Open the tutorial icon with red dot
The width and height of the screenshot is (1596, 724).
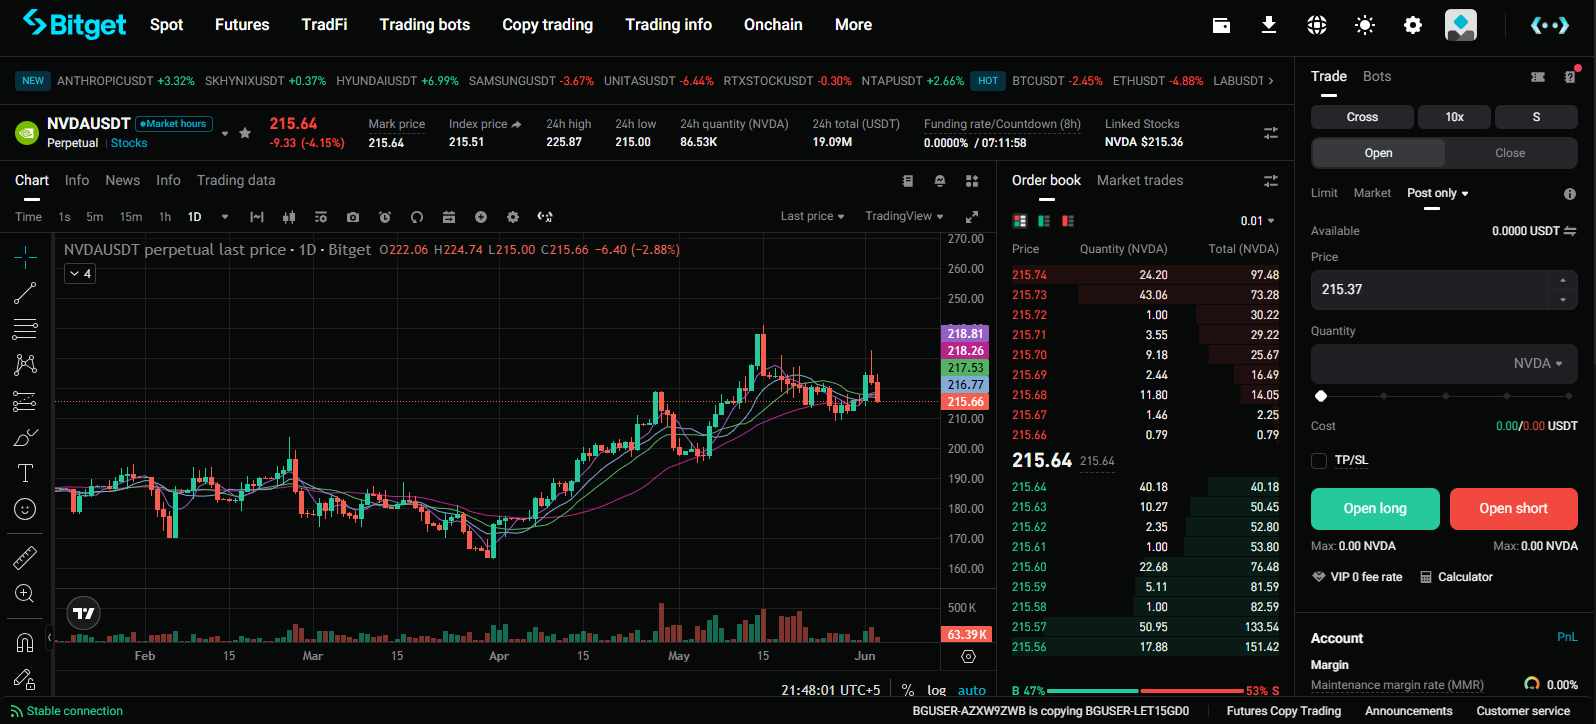(x=1569, y=76)
